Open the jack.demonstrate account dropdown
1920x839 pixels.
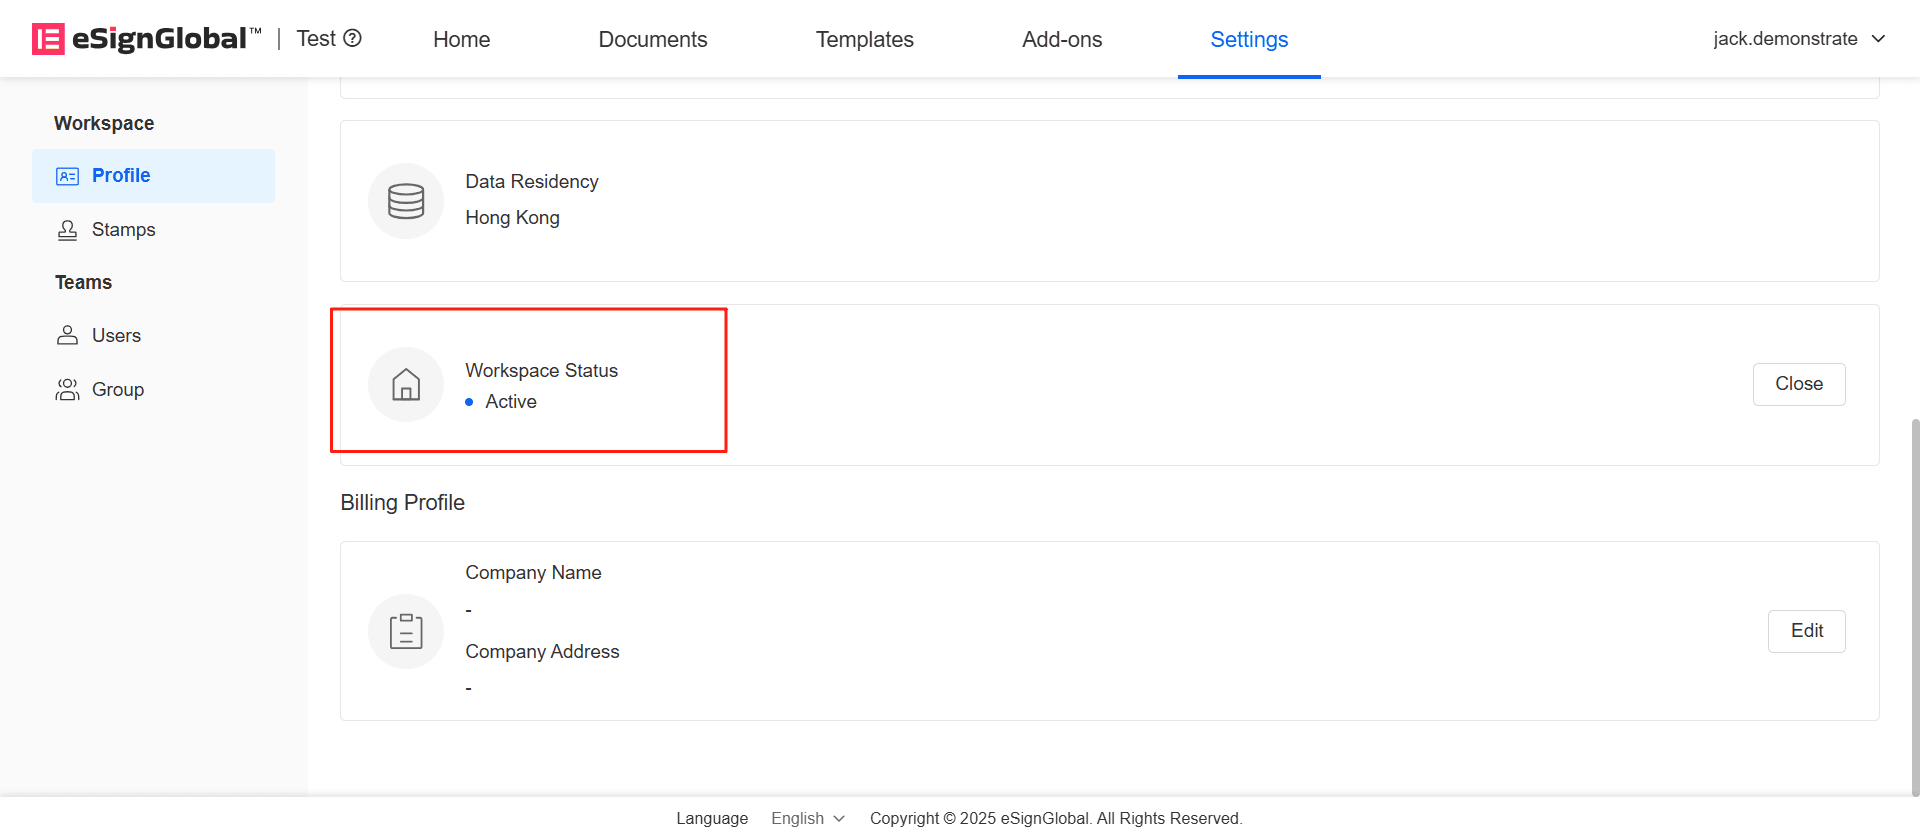[x=1798, y=39]
